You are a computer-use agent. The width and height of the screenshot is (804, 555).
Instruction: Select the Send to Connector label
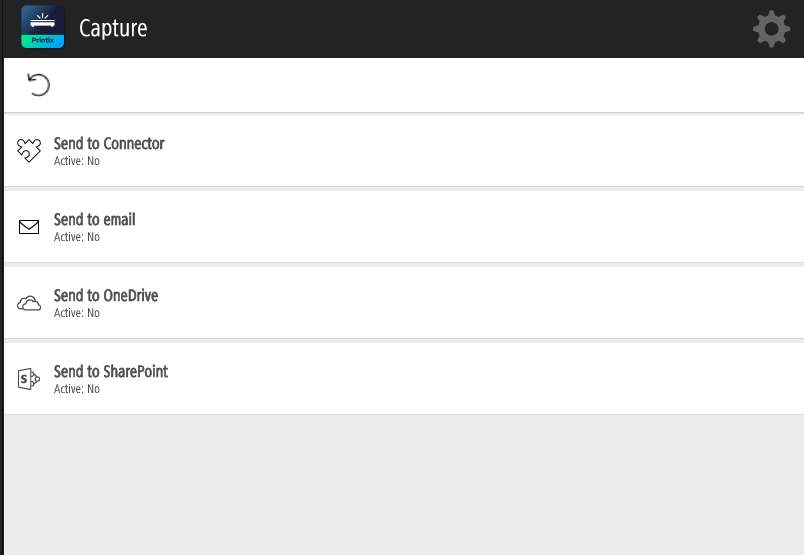109,144
